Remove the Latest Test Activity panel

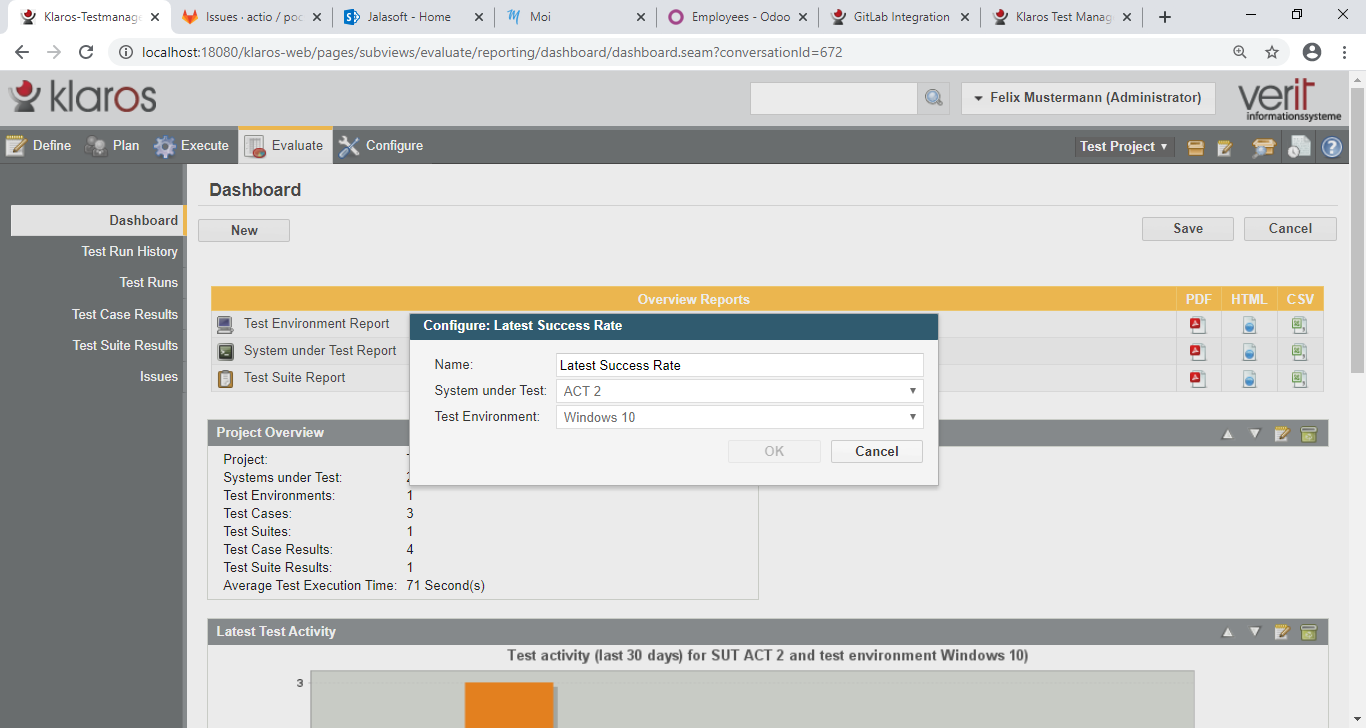coord(1308,632)
